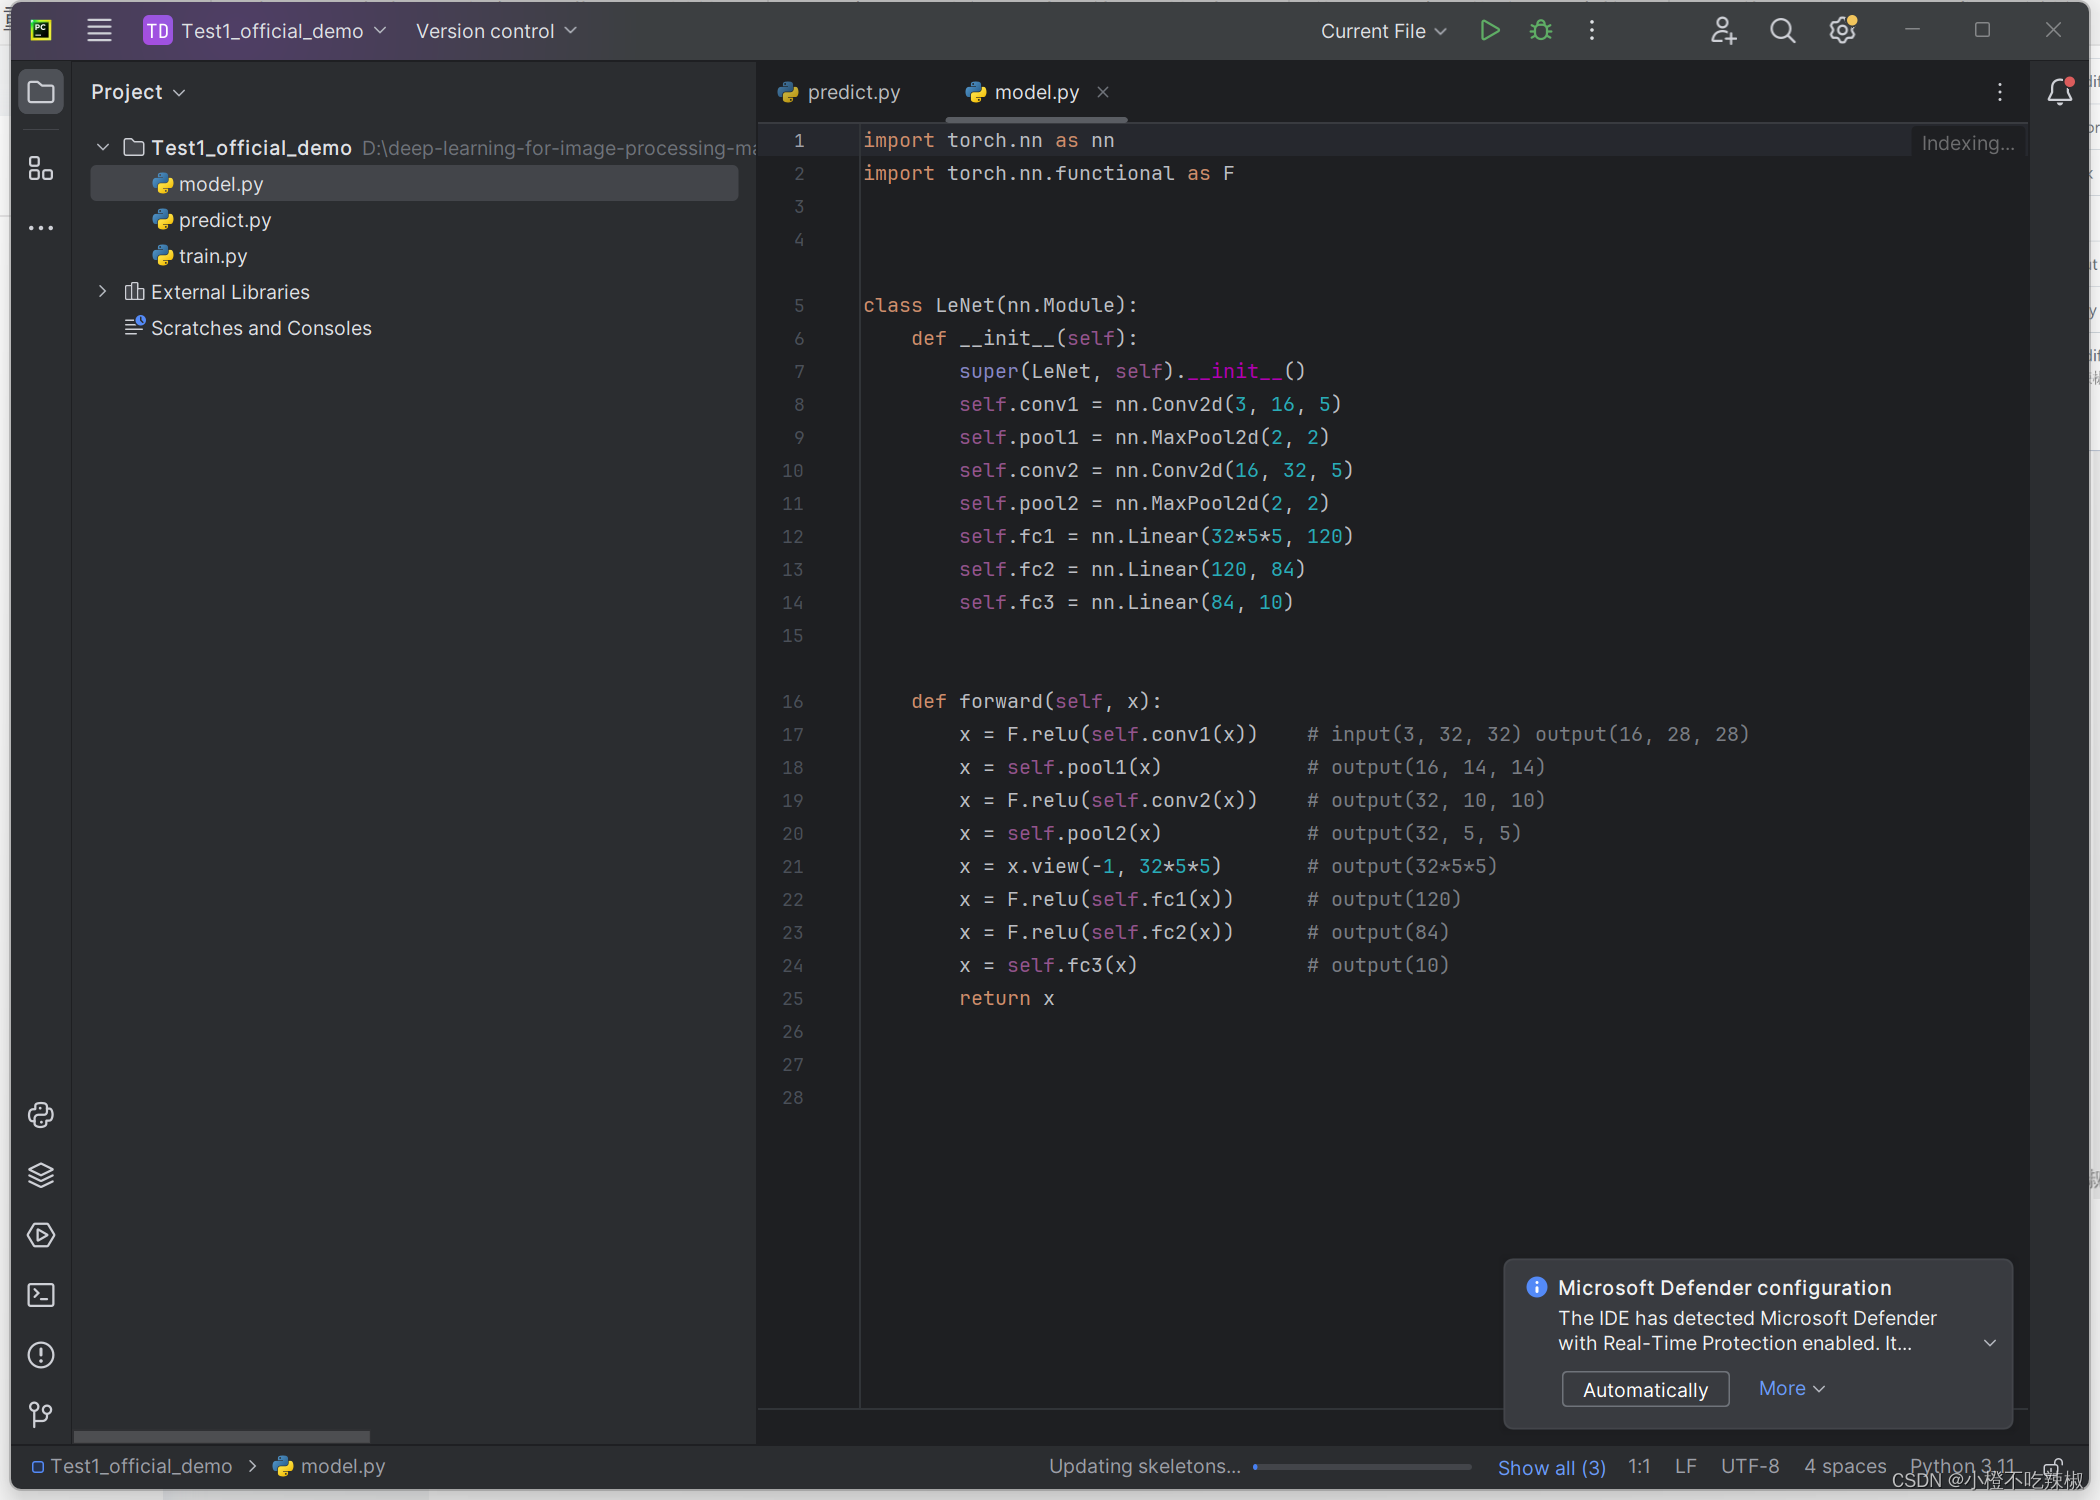Start debugging with the bug icon
The height and width of the screenshot is (1500, 2100).
(x=1540, y=31)
